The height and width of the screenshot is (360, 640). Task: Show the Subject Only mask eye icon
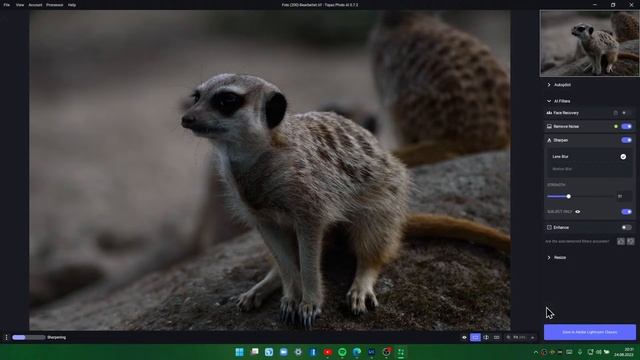click(578, 212)
